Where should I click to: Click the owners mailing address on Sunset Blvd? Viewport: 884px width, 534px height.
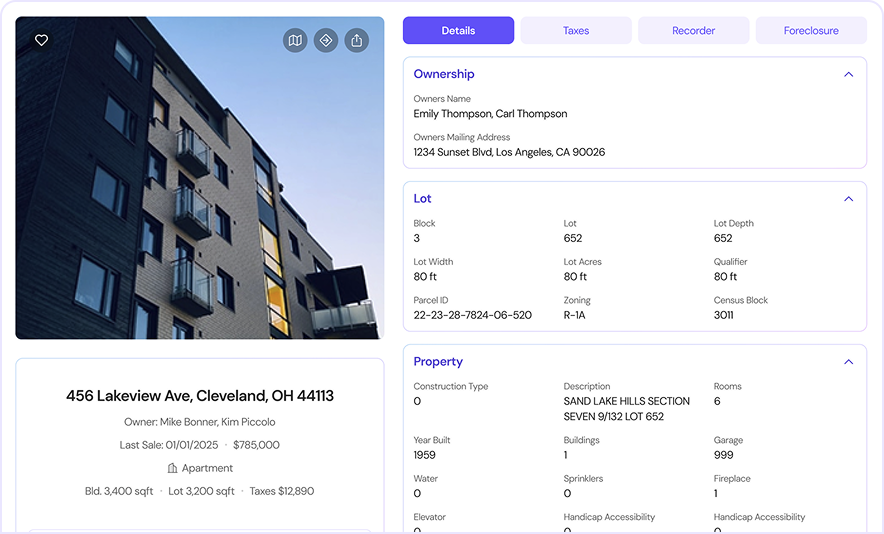[509, 152]
